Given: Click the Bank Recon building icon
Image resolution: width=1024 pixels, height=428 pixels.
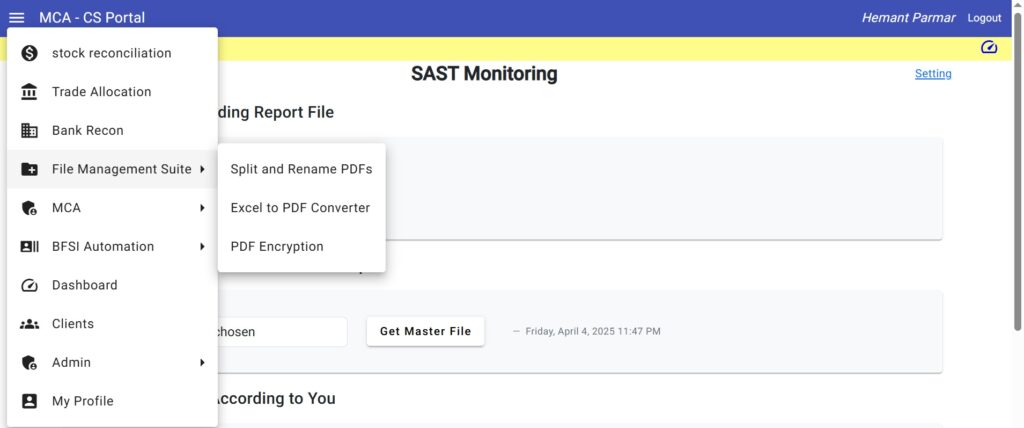Looking at the screenshot, I should tap(30, 131).
